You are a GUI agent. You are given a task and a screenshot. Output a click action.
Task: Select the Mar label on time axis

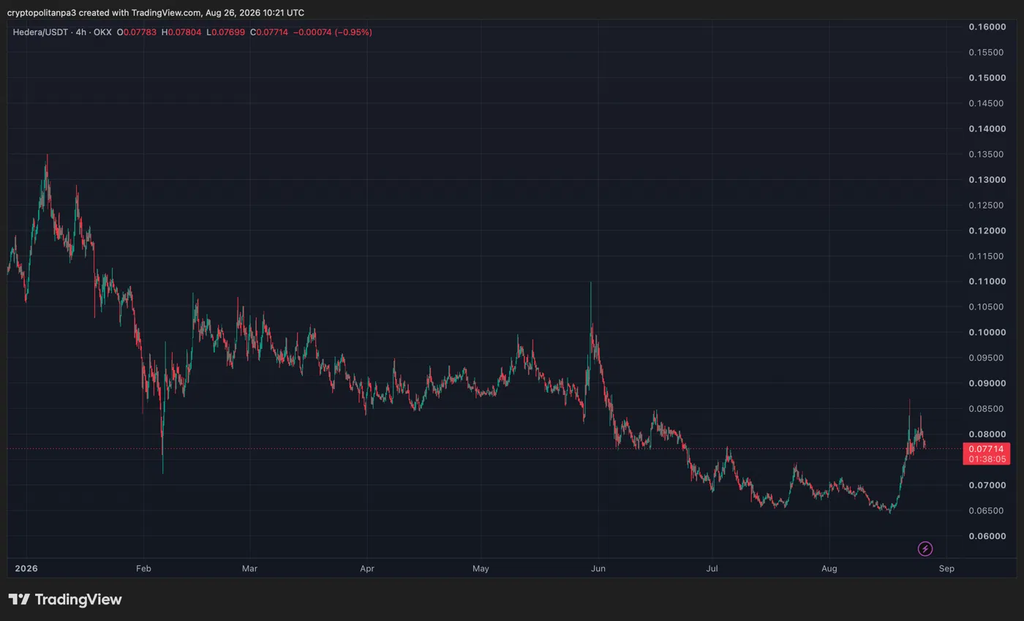[249, 568]
